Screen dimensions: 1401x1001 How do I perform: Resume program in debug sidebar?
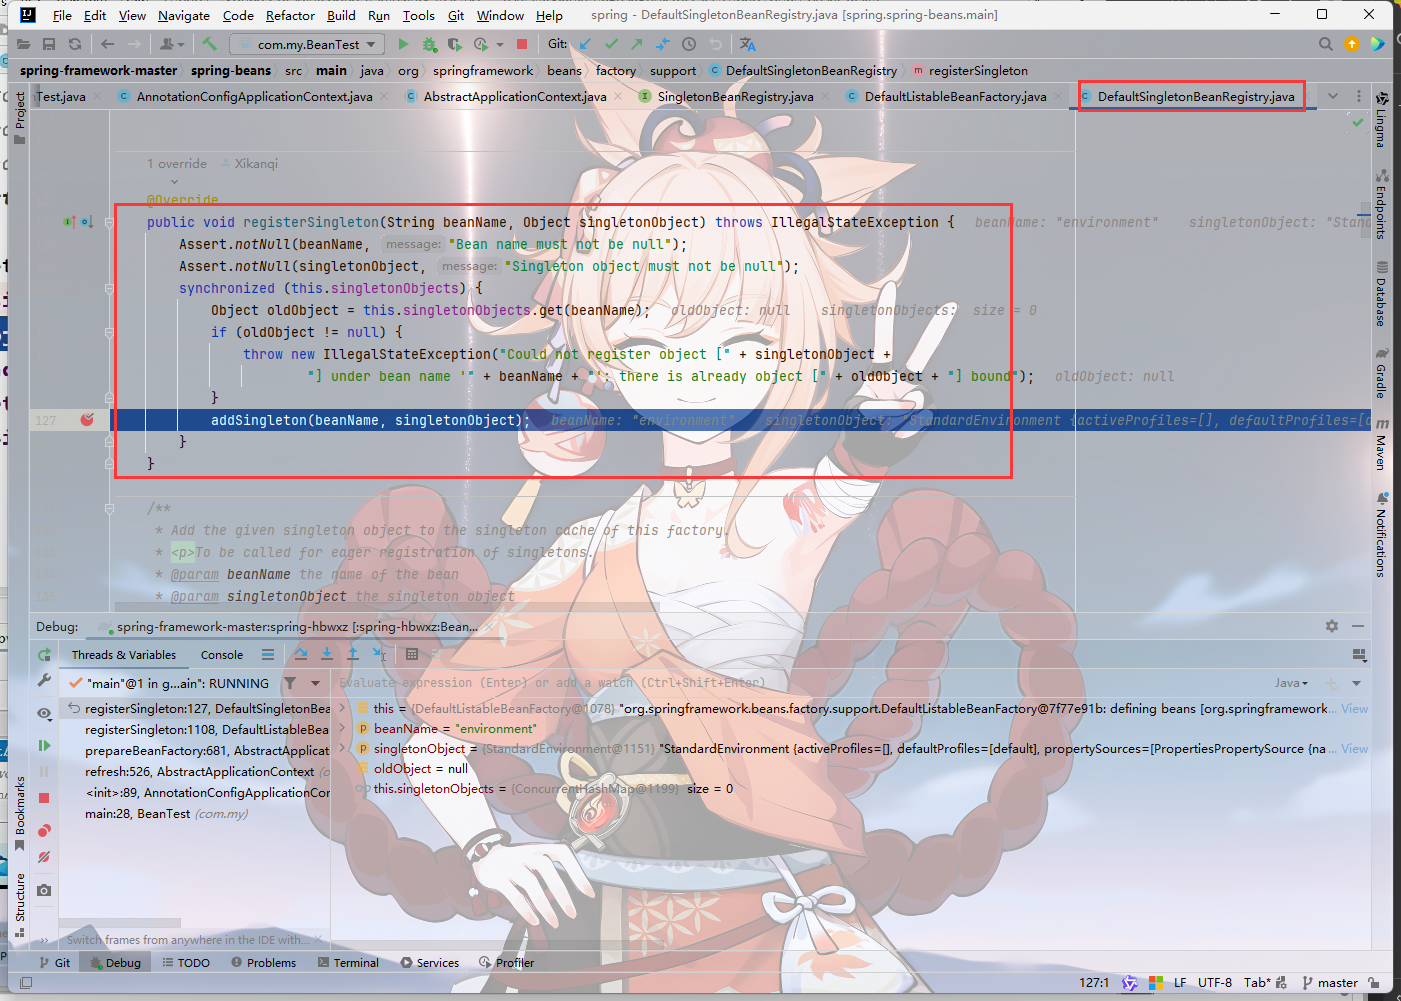point(44,745)
